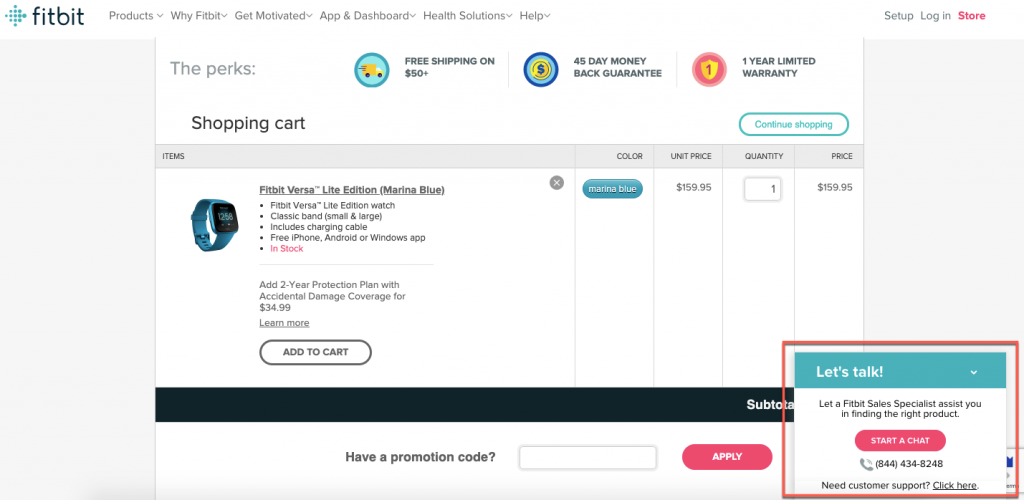The width and height of the screenshot is (1024, 500).
Task: Select the marina blue color swatch
Action: point(613,189)
